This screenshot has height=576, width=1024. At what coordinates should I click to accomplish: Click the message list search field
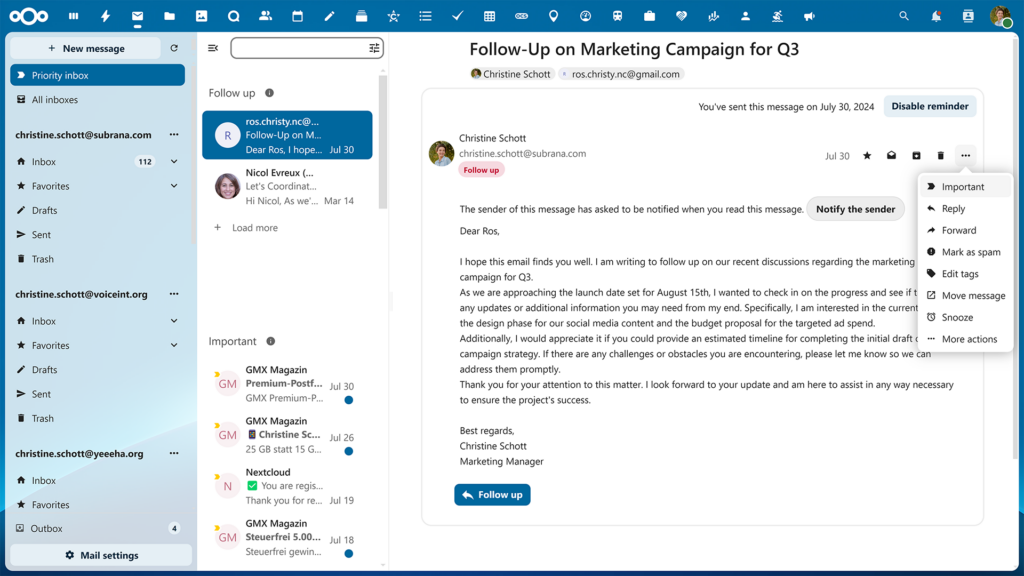(x=300, y=47)
